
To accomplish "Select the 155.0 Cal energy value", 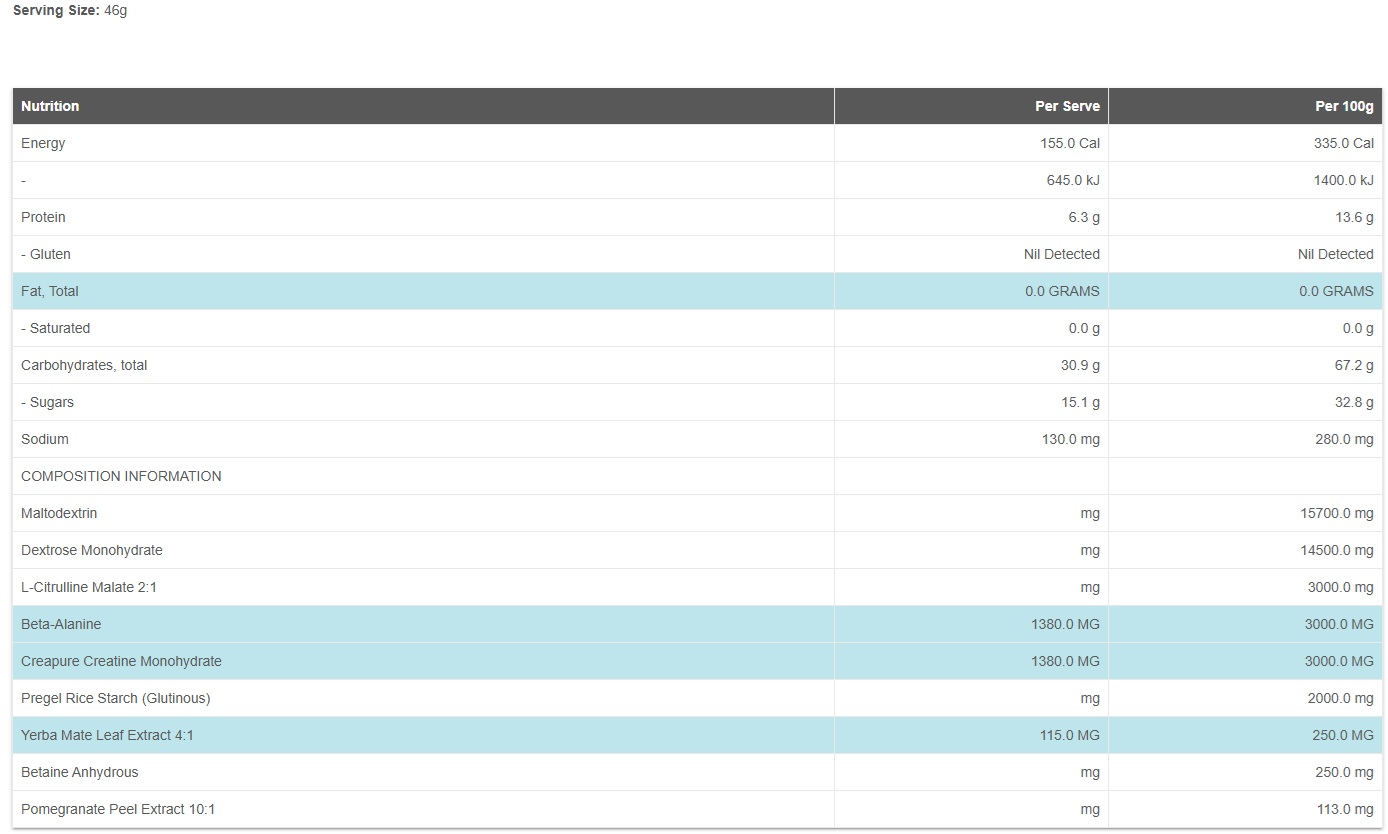I will pos(1069,143).
